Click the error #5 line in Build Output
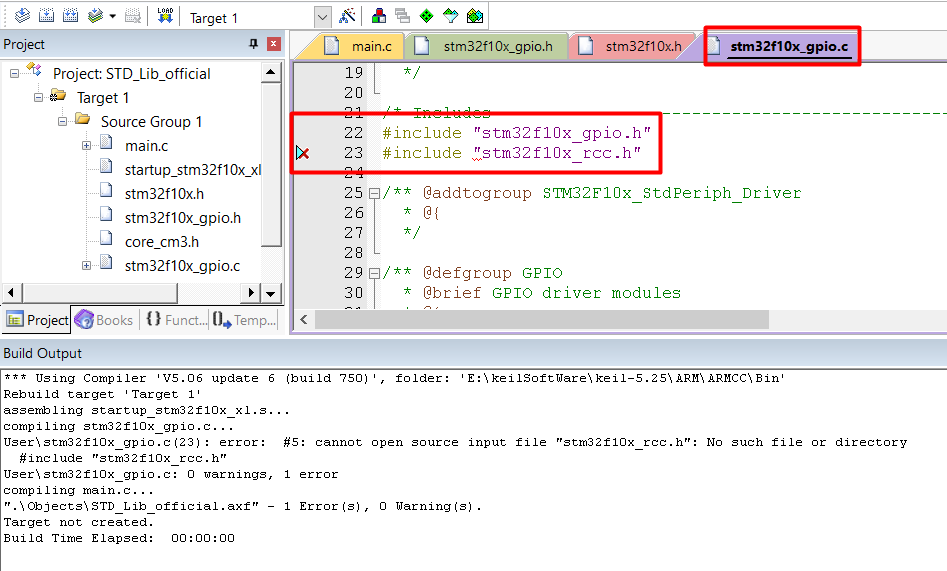Viewport: 947px width, 571px height. 455,442
